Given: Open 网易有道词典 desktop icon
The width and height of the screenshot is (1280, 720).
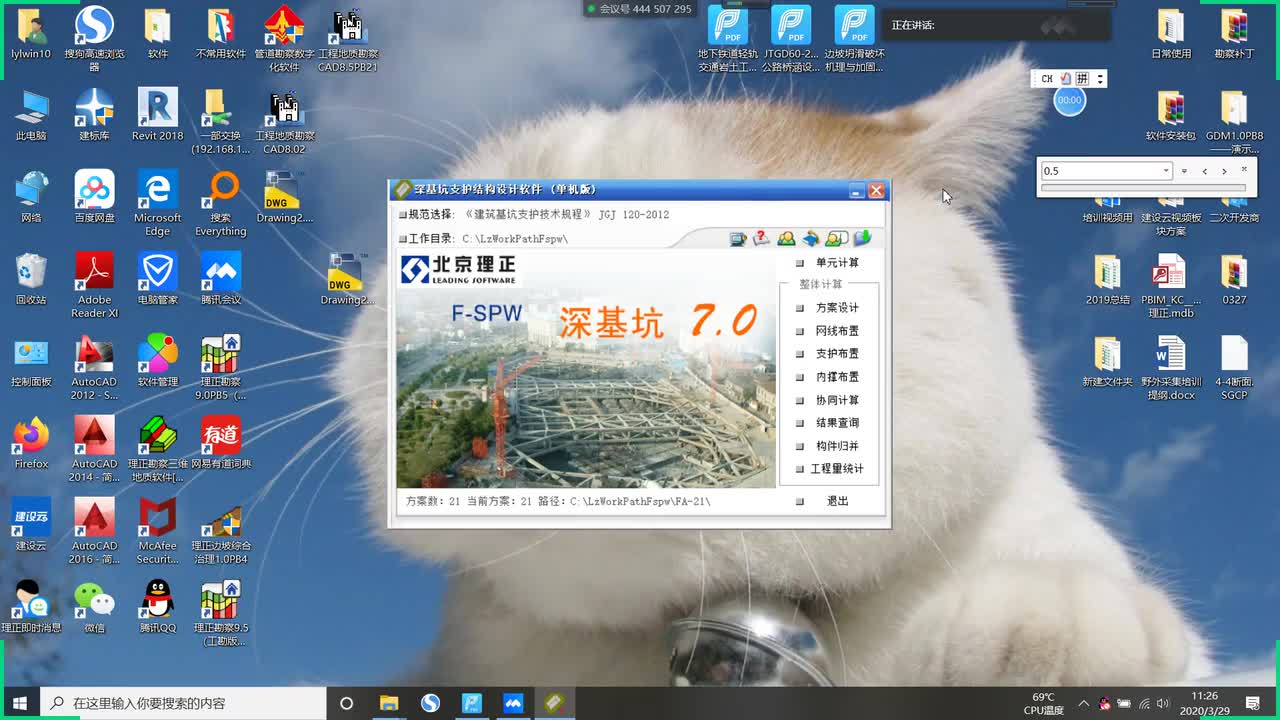Looking at the screenshot, I should (221, 443).
